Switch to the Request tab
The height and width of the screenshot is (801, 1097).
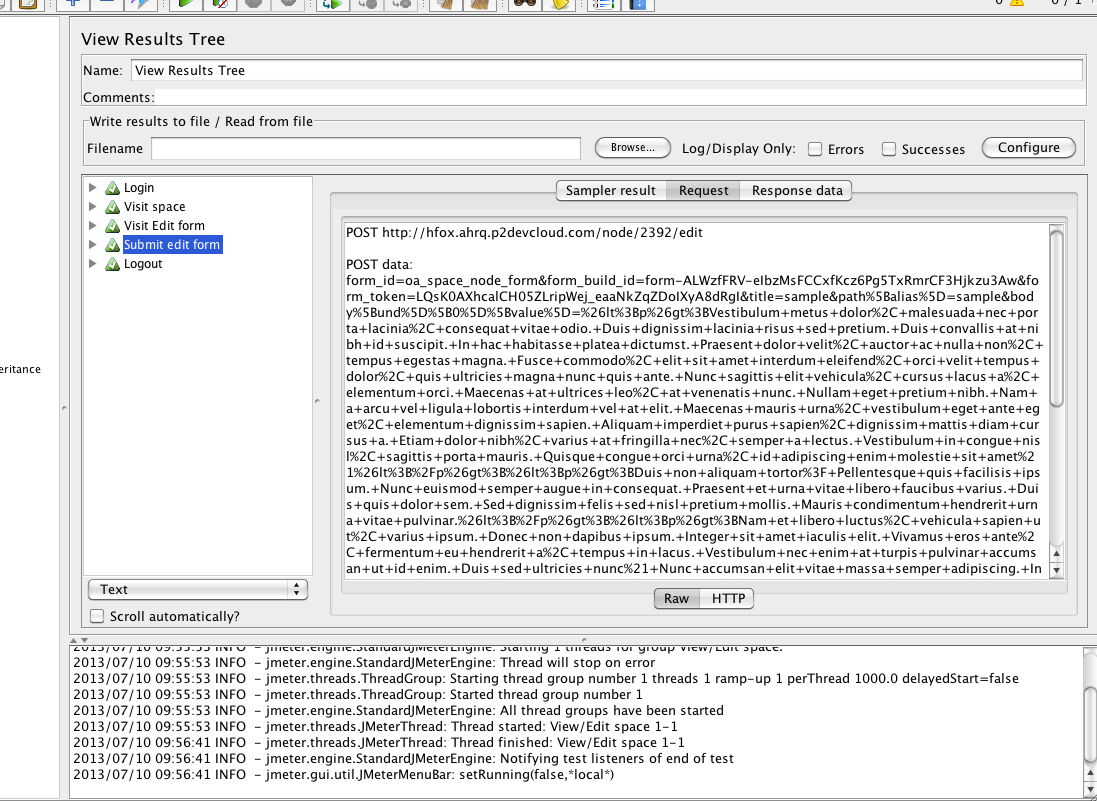pos(703,190)
